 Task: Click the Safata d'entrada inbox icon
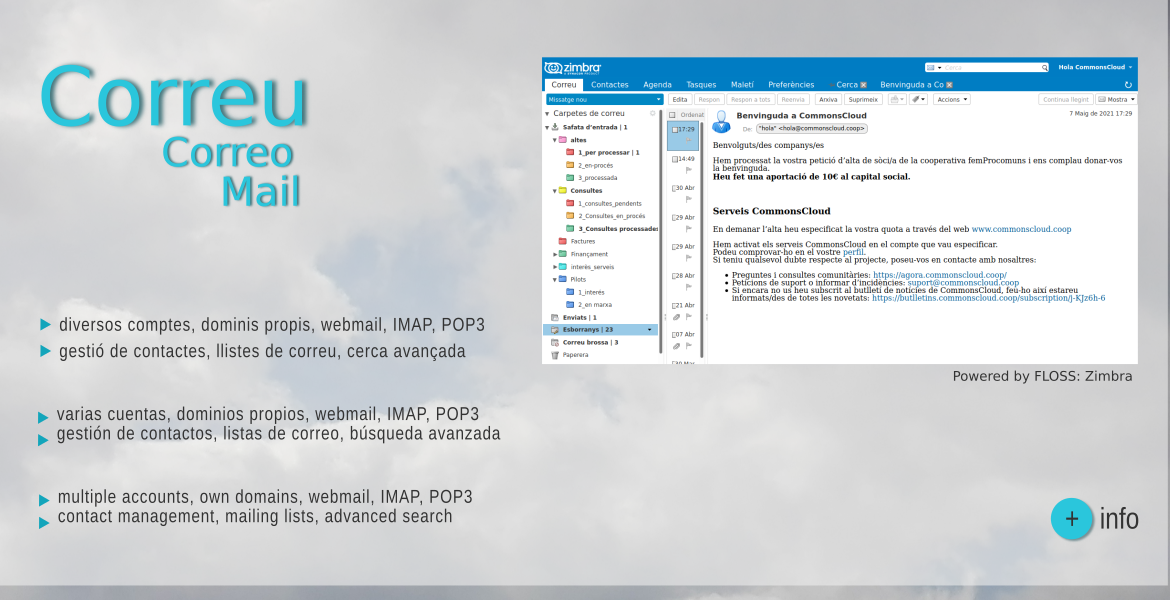click(555, 128)
